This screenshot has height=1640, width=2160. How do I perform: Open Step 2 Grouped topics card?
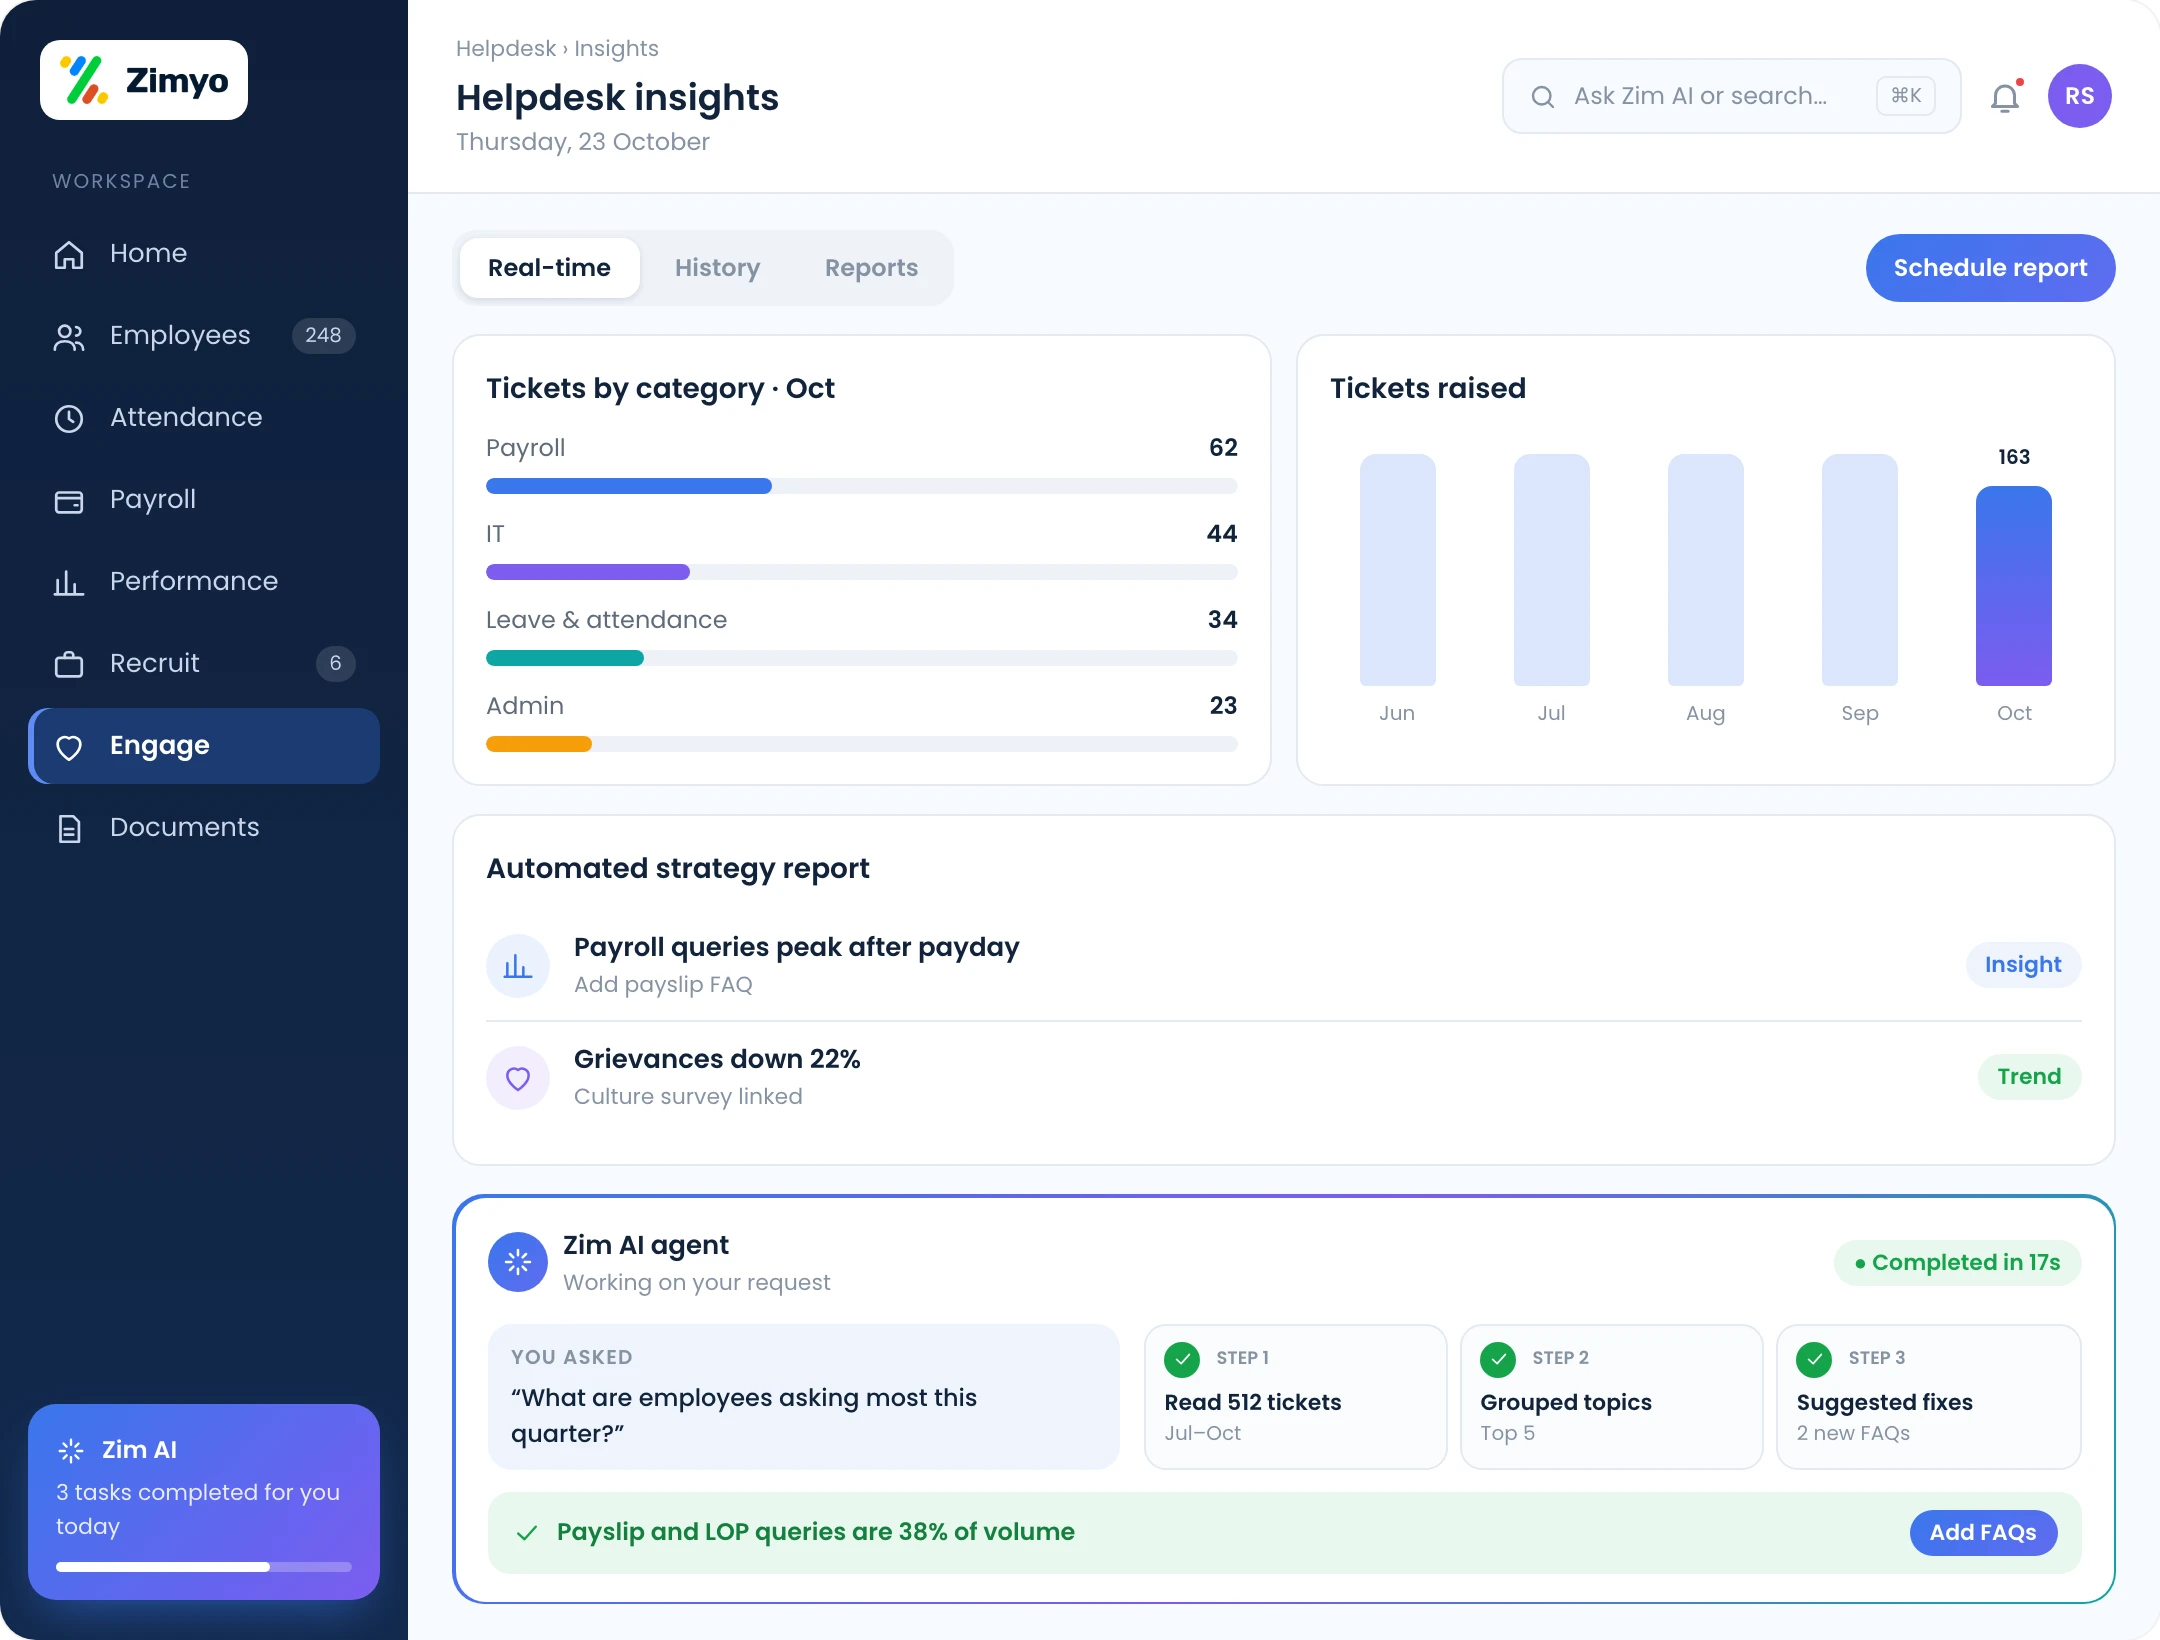pyautogui.click(x=1611, y=1397)
